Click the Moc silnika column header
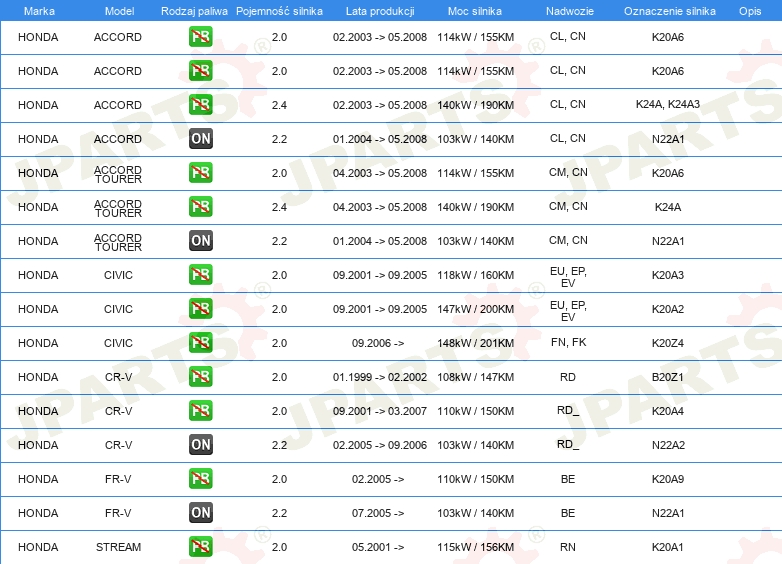The image size is (782, 564). (x=475, y=11)
